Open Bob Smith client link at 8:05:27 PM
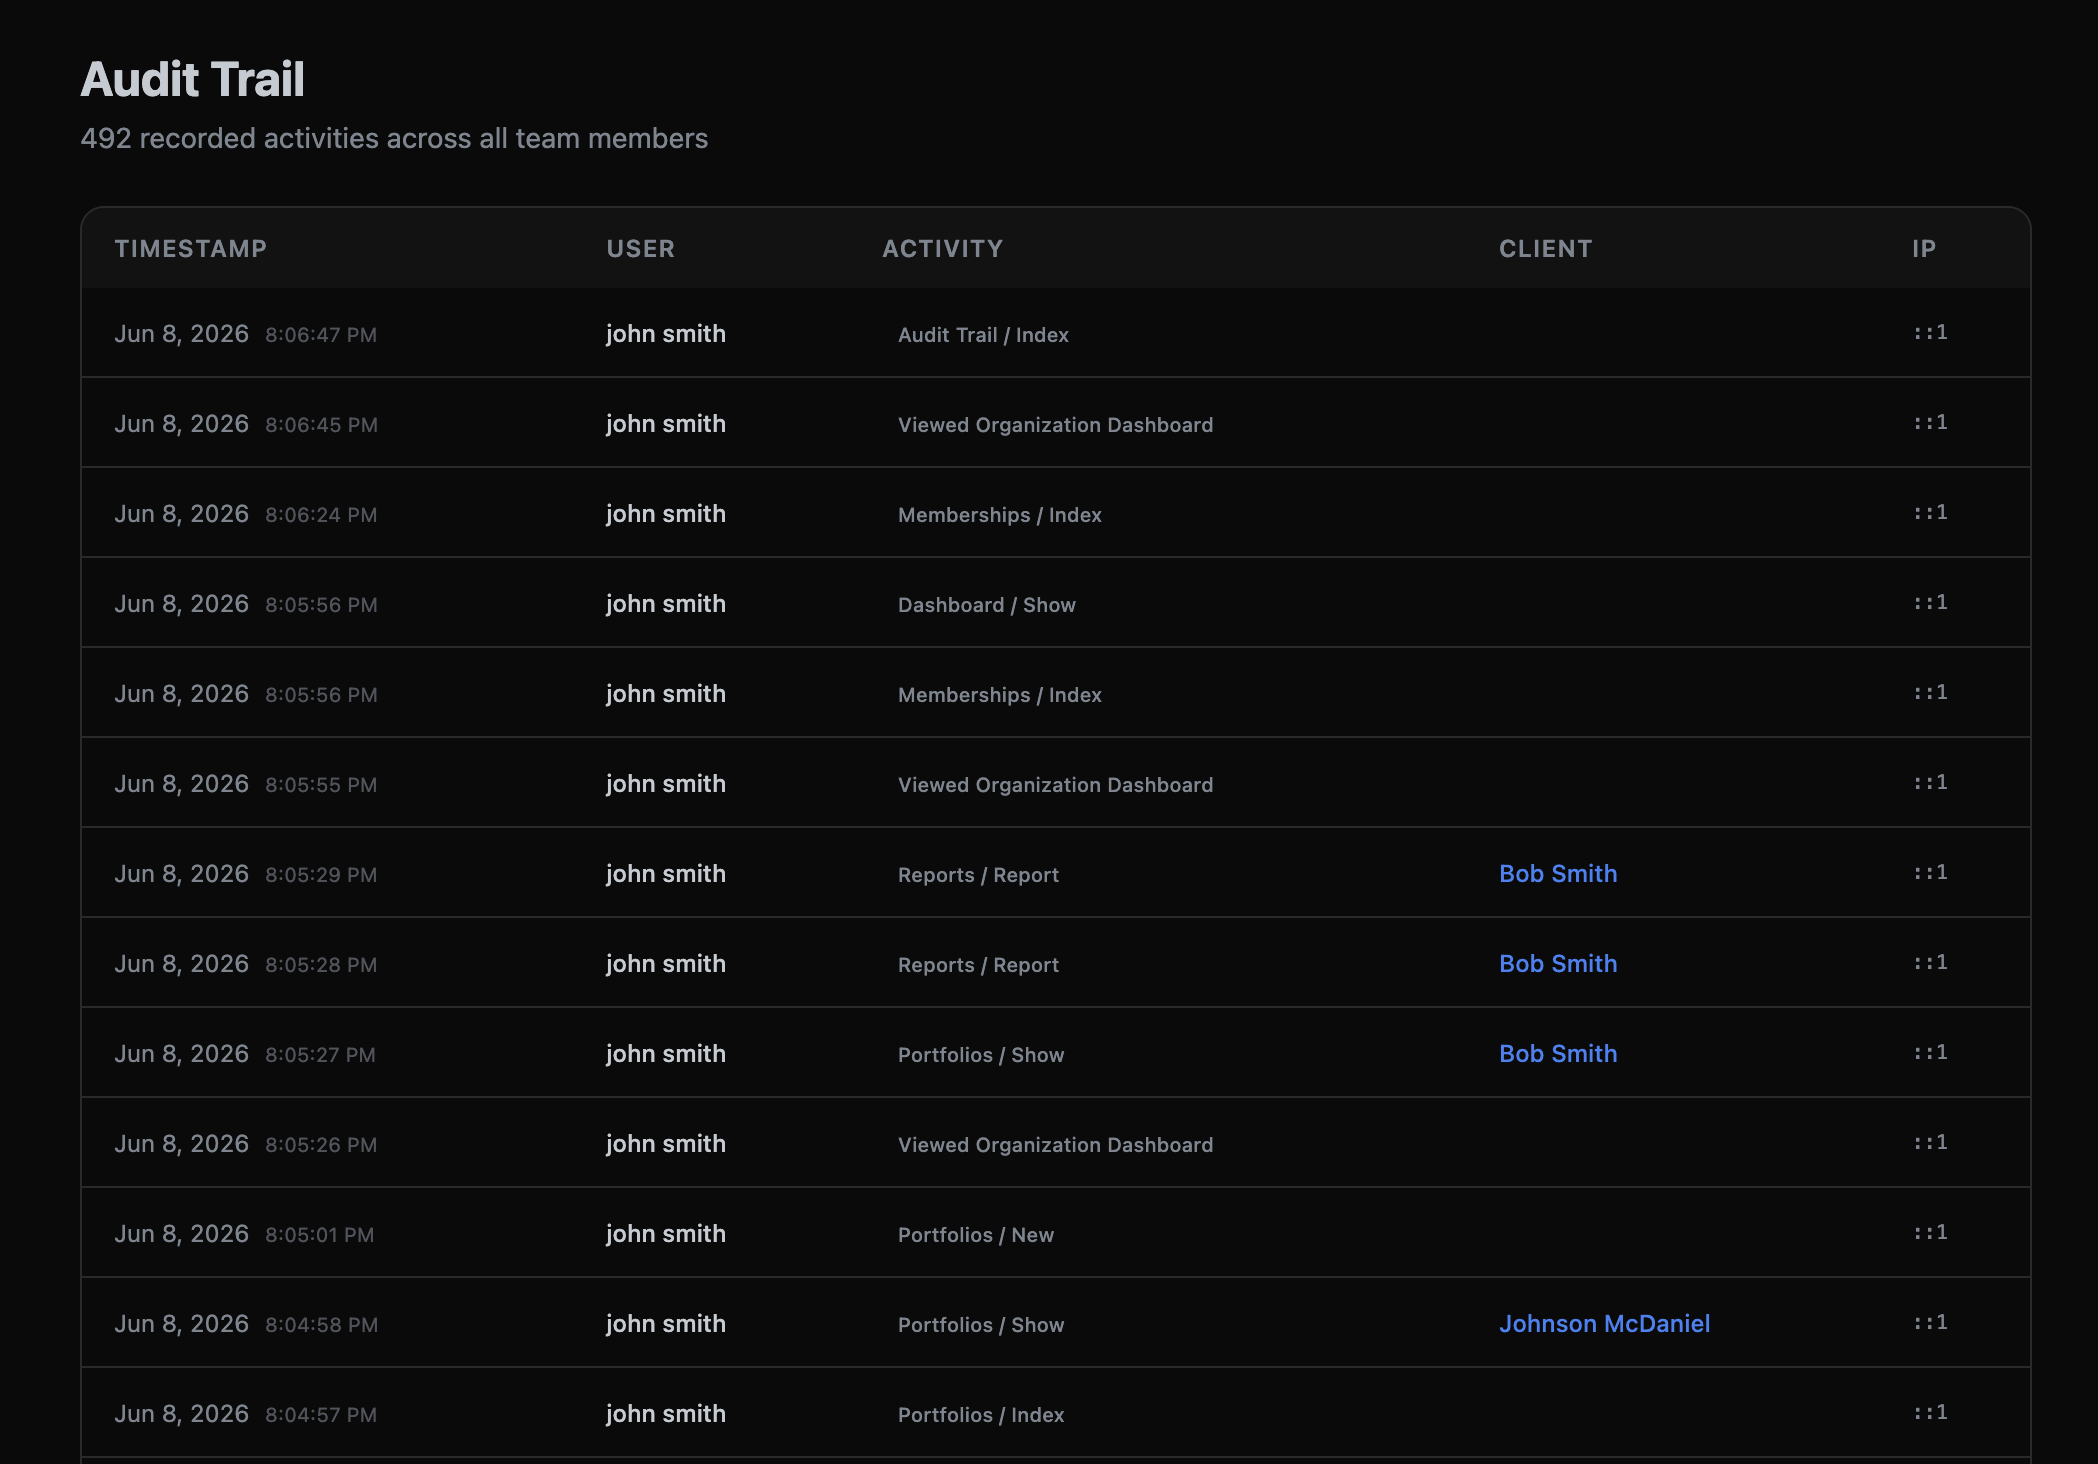 [x=1558, y=1054]
